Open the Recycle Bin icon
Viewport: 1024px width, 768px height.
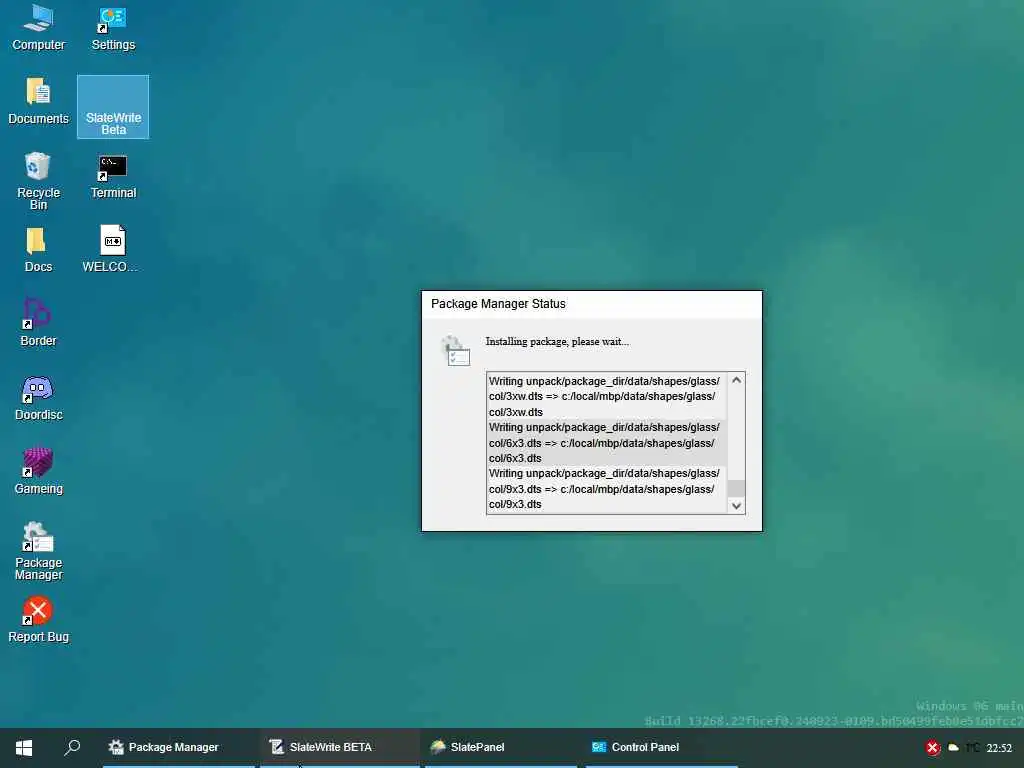pyautogui.click(x=39, y=181)
